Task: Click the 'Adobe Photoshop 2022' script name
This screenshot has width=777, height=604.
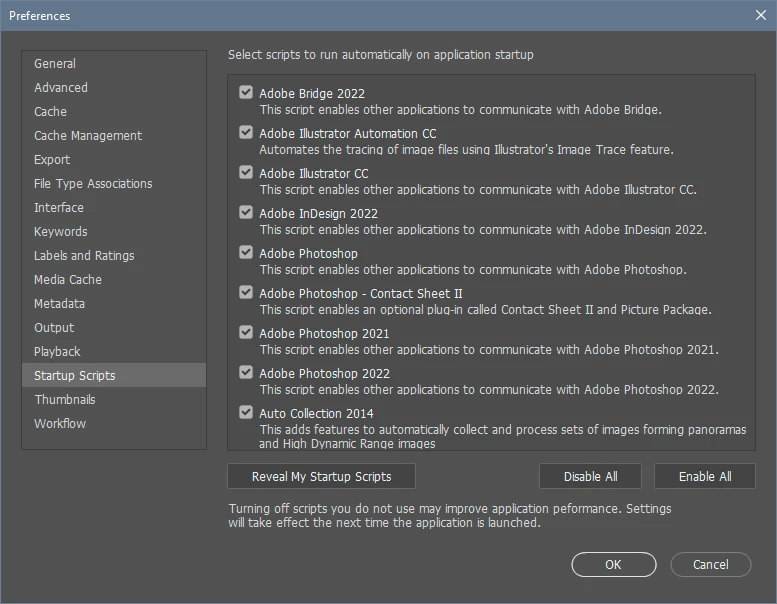Action: click(x=324, y=374)
